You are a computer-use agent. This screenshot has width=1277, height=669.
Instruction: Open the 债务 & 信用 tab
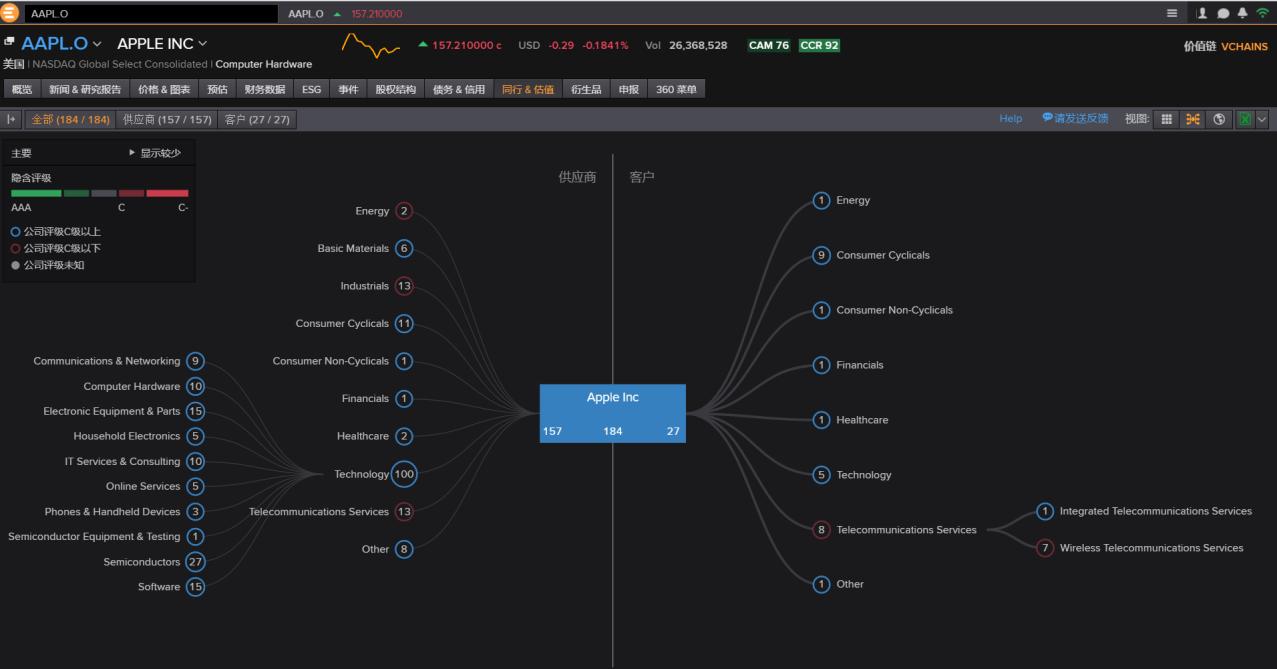pyautogui.click(x=459, y=89)
